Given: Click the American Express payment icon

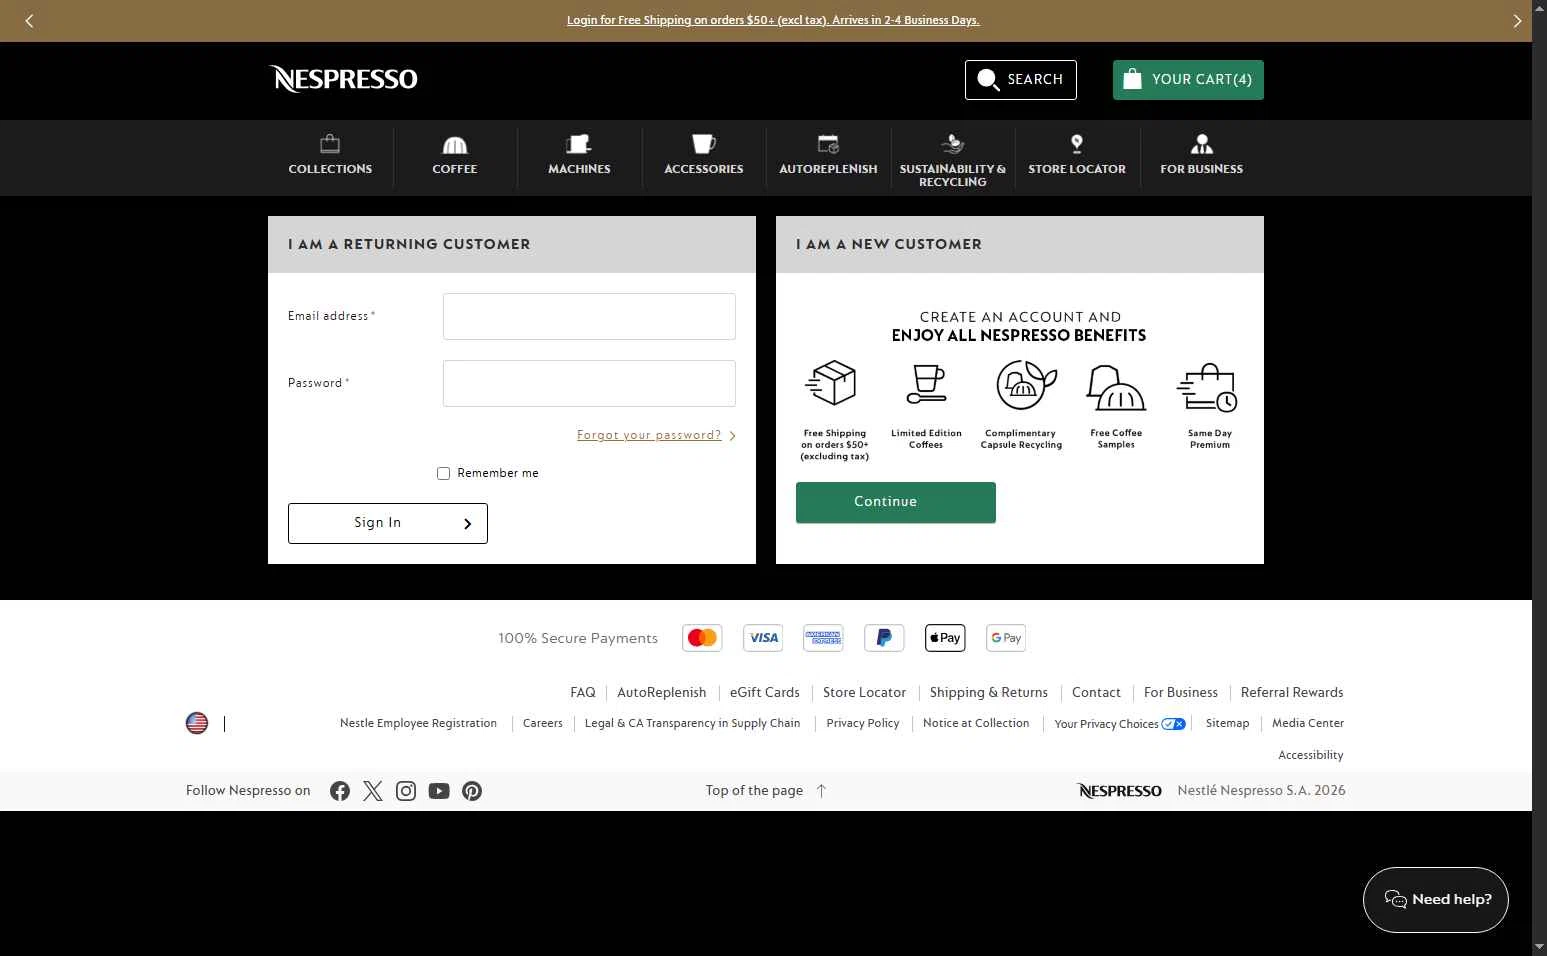Looking at the screenshot, I should point(823,638).
